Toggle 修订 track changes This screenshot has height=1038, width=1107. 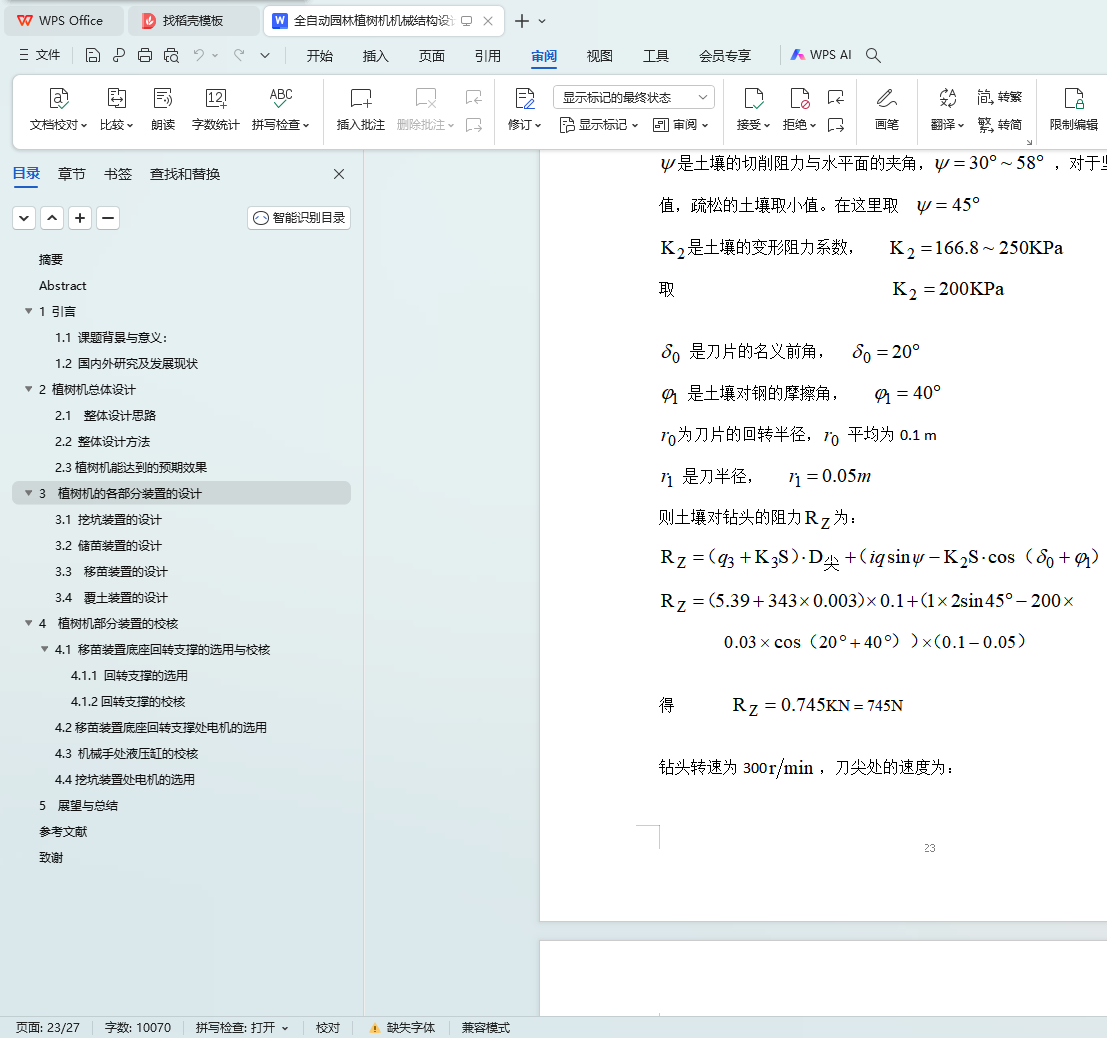click(525, 109)
